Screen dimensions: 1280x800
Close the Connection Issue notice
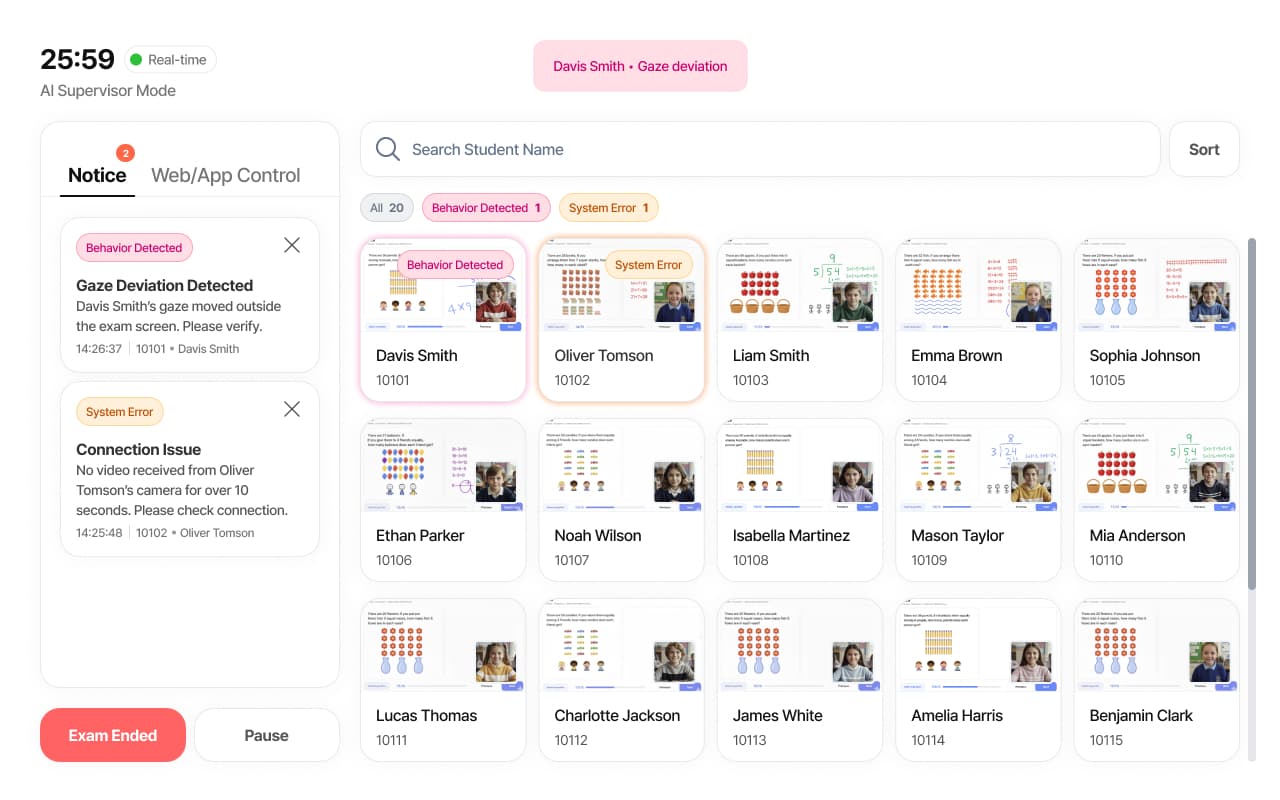coord(292,409)
